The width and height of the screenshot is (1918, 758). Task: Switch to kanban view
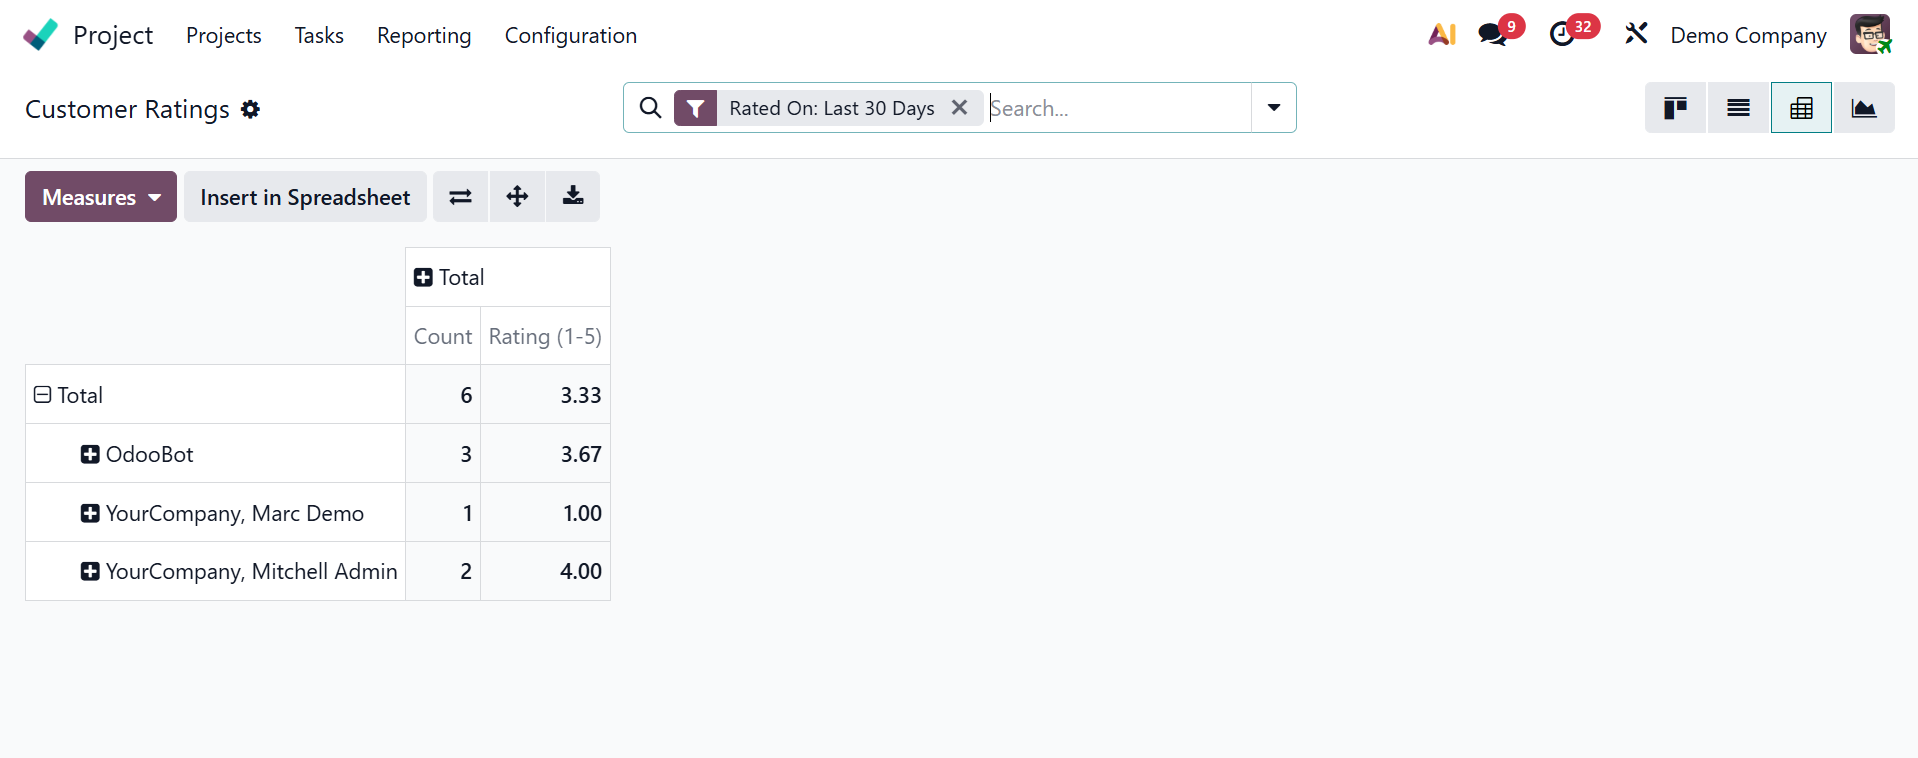coord(1675,108)
